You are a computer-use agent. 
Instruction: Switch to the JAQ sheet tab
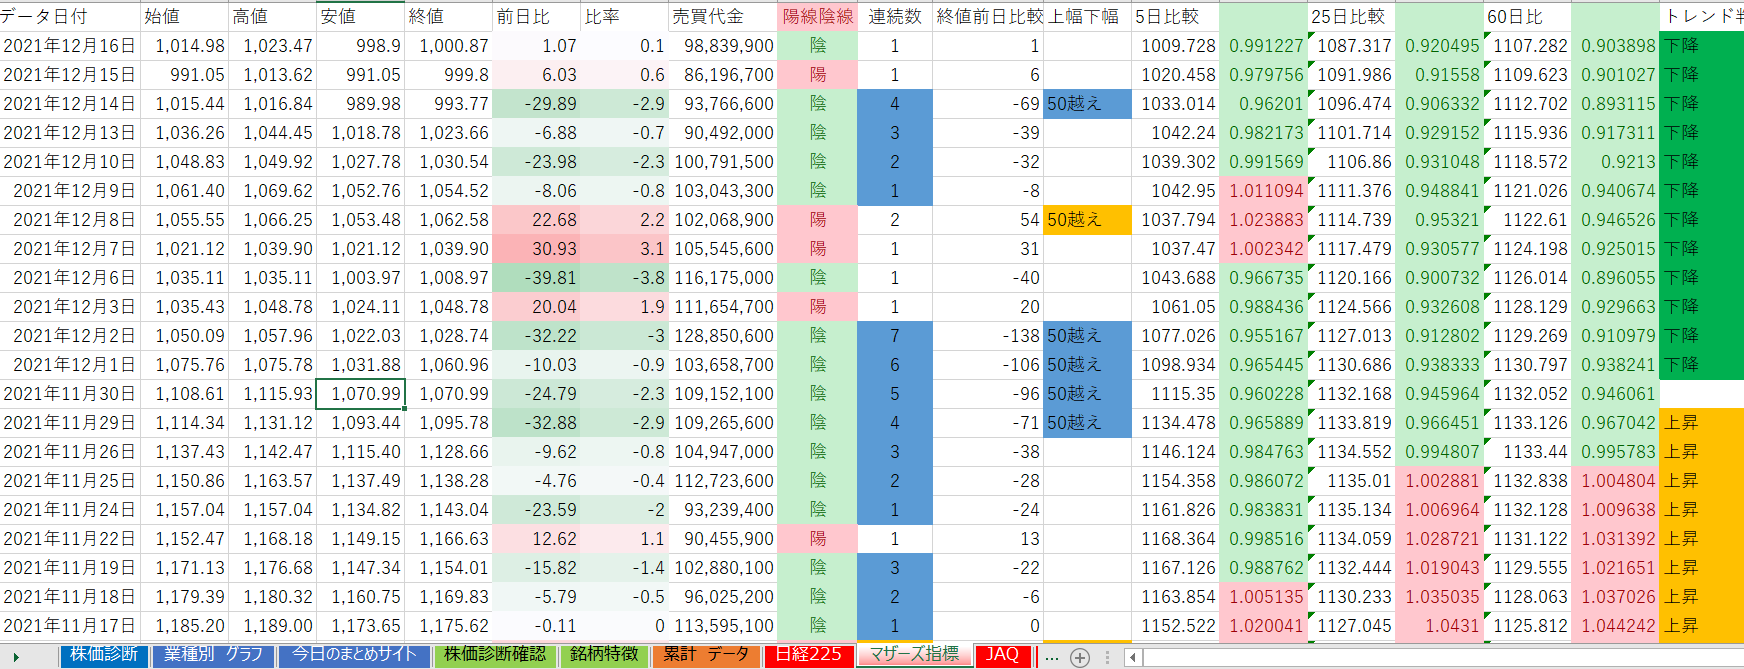[x=1002, y=655]
